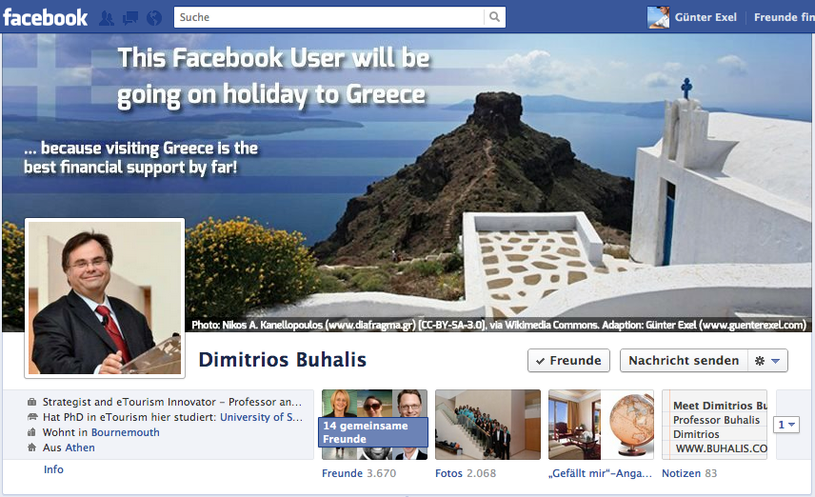Open the University of S... link
This screenshot has width=815, height=497.
point(261,417)
